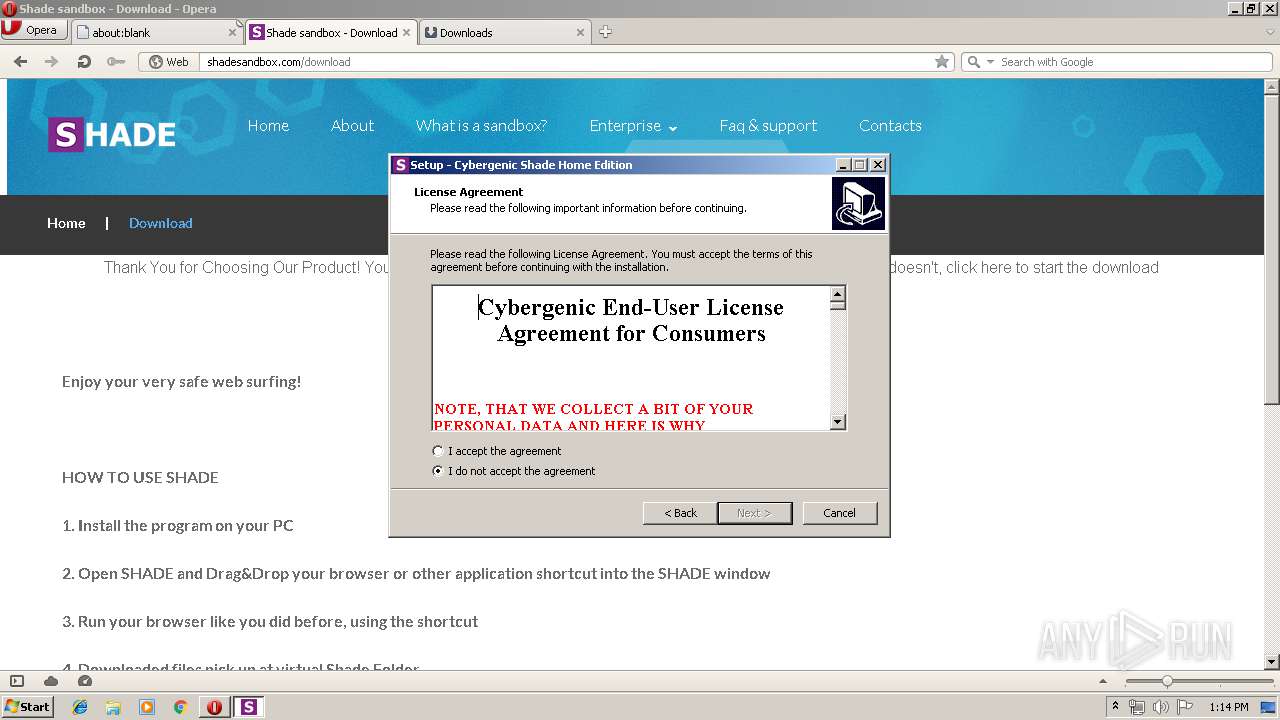Click the address bar URL field

566,62
